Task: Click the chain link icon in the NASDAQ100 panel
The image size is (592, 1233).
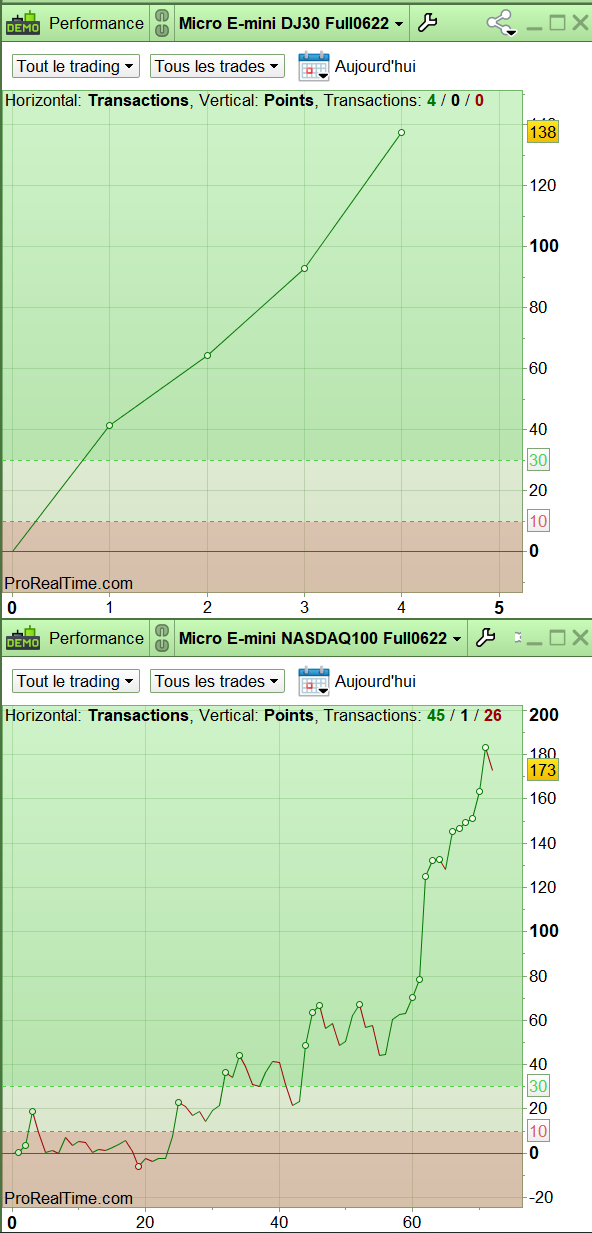Action: tap(162, 637)
